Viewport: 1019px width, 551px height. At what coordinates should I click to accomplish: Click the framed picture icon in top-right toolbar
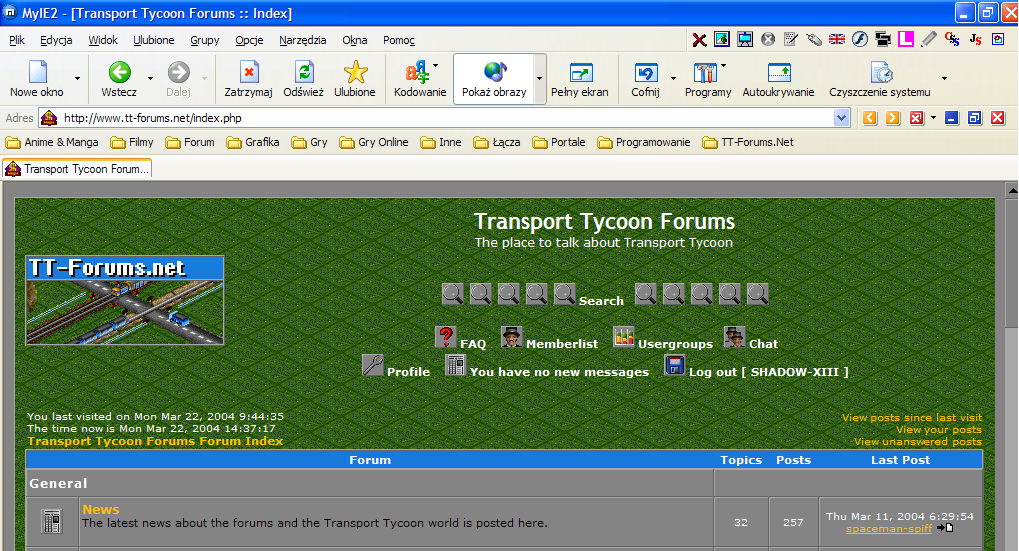click(x=722, y=40)
